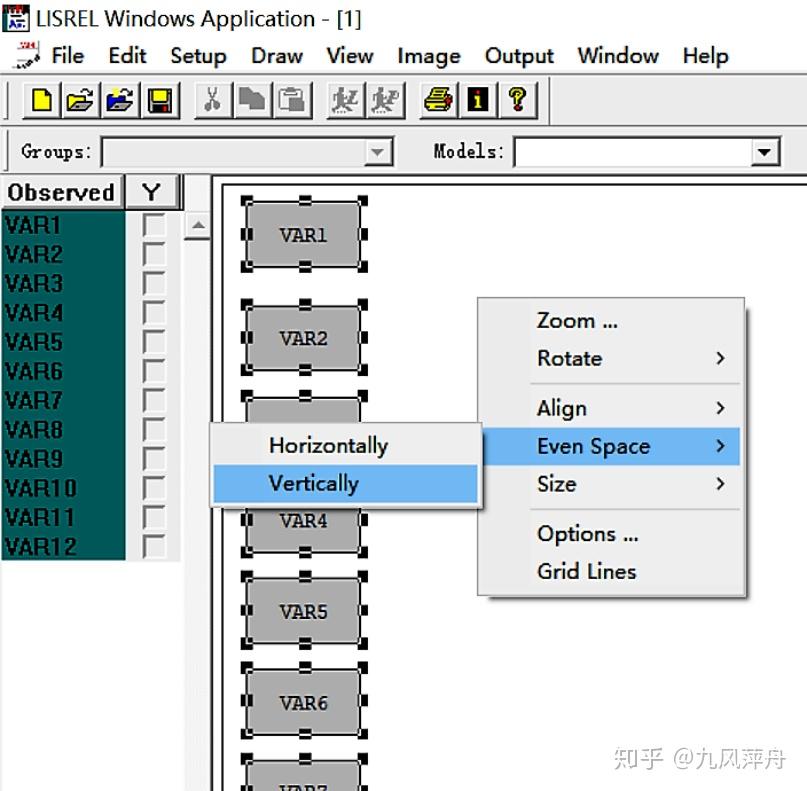Enable the Y checkbox for VAR5
807x791 pixels.
coord(154,342)
